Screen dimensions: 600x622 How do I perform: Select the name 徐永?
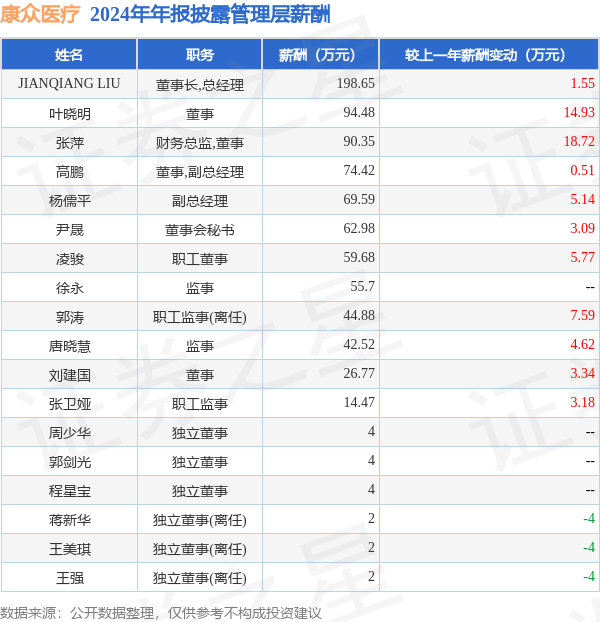[70, 288]
